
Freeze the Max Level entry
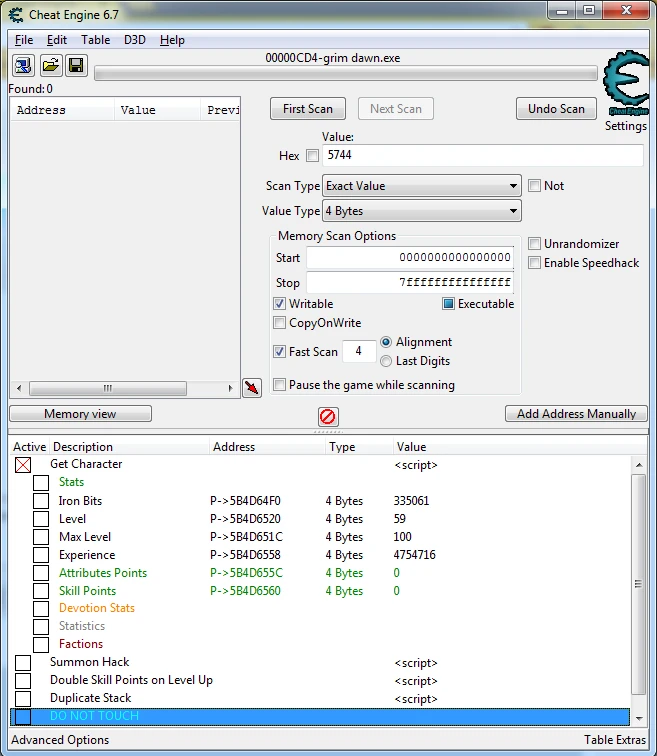coord(41,537)
